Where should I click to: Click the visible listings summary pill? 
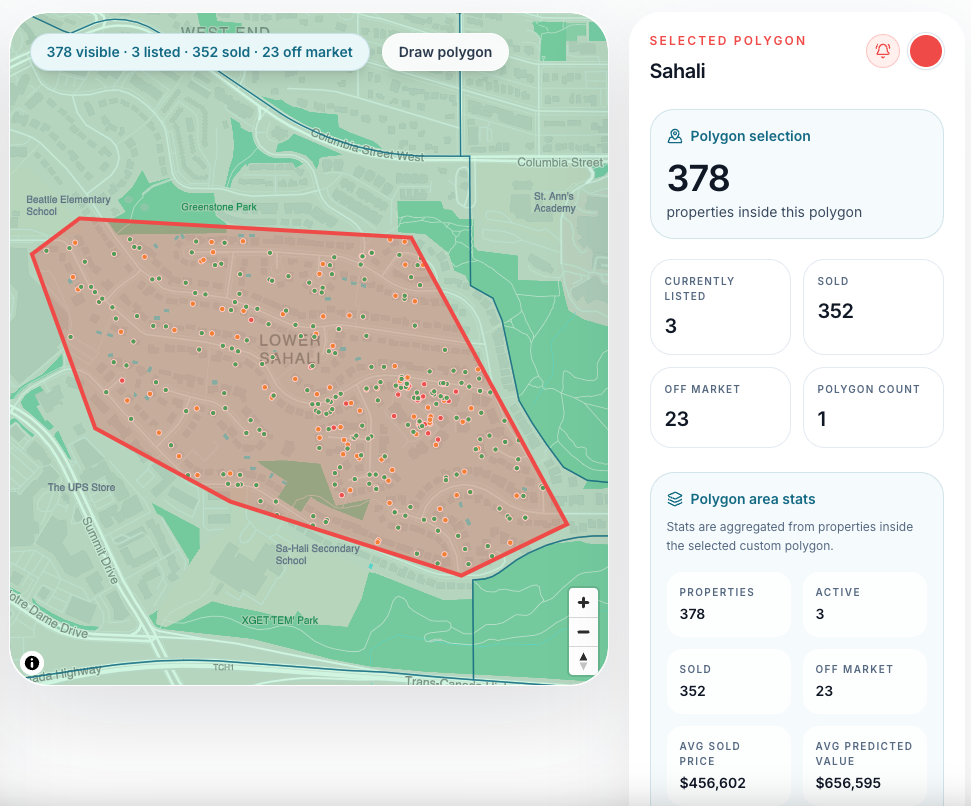click(x=199, y=52)
